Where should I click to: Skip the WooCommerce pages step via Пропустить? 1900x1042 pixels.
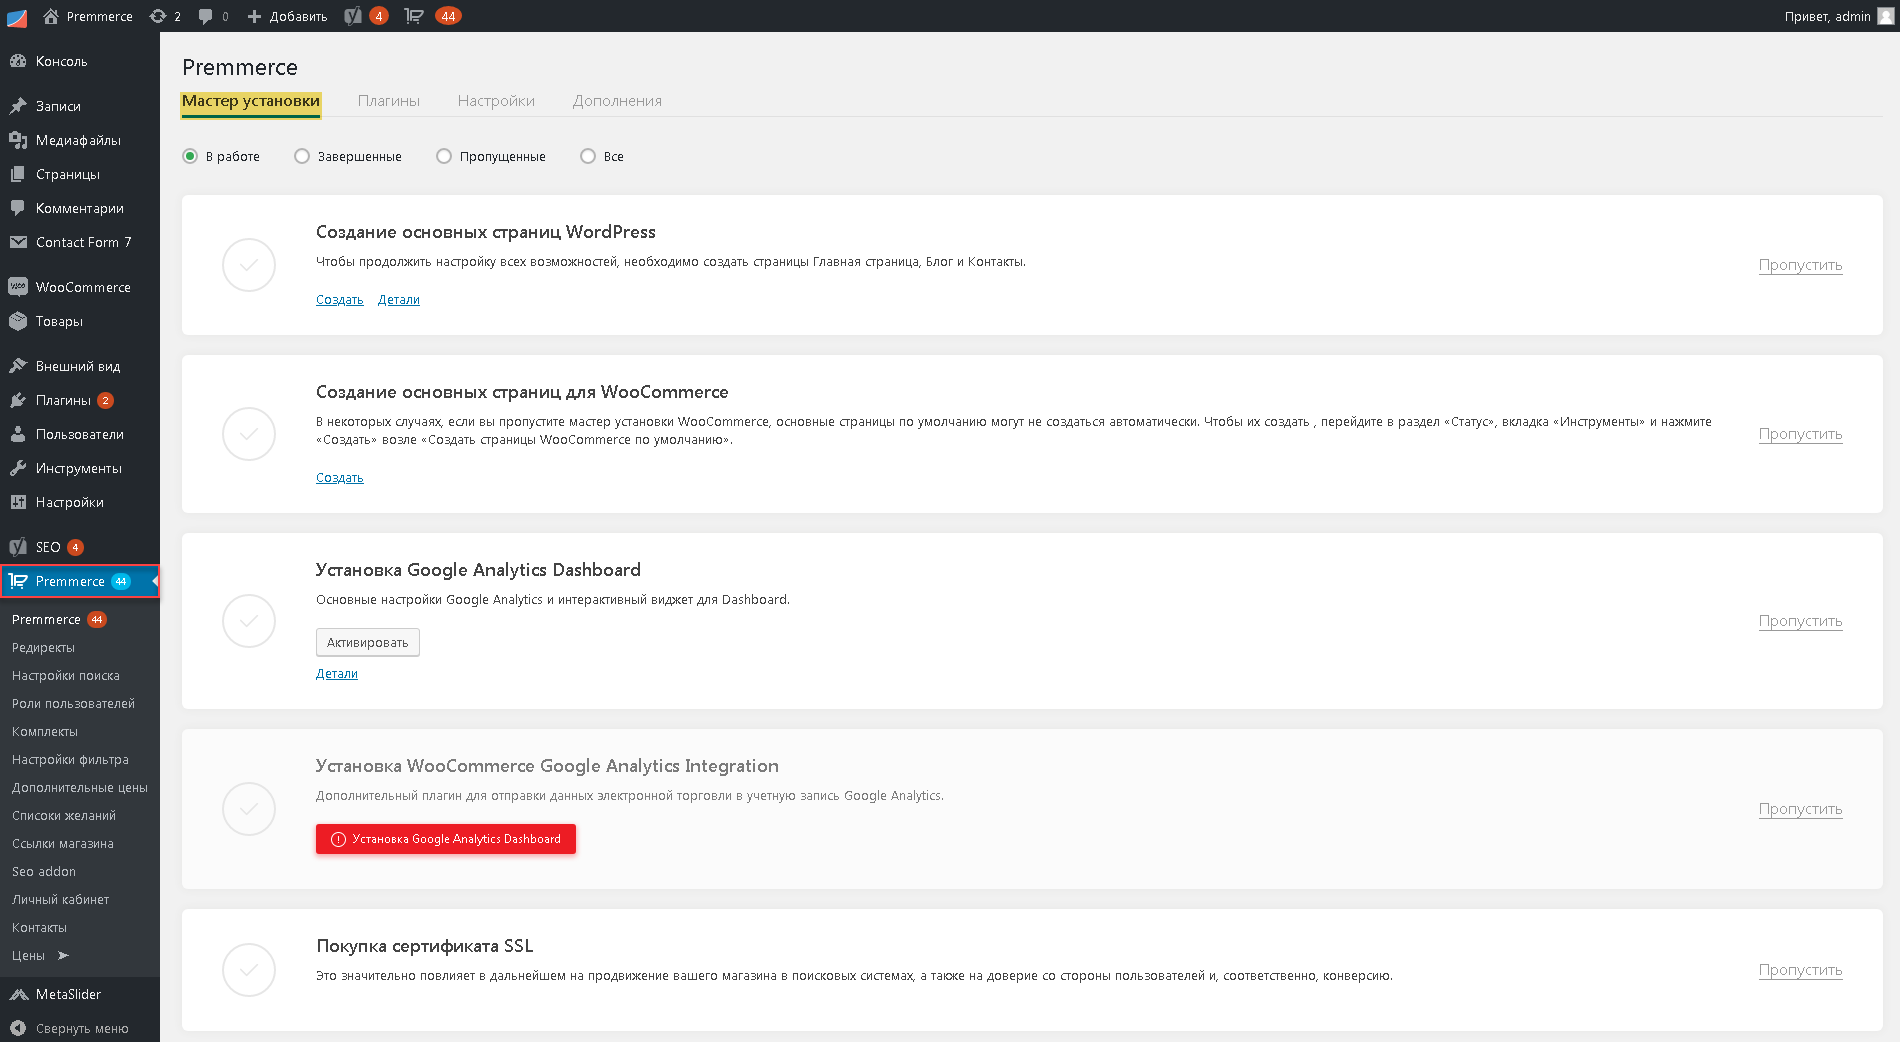pos(1800,434)
